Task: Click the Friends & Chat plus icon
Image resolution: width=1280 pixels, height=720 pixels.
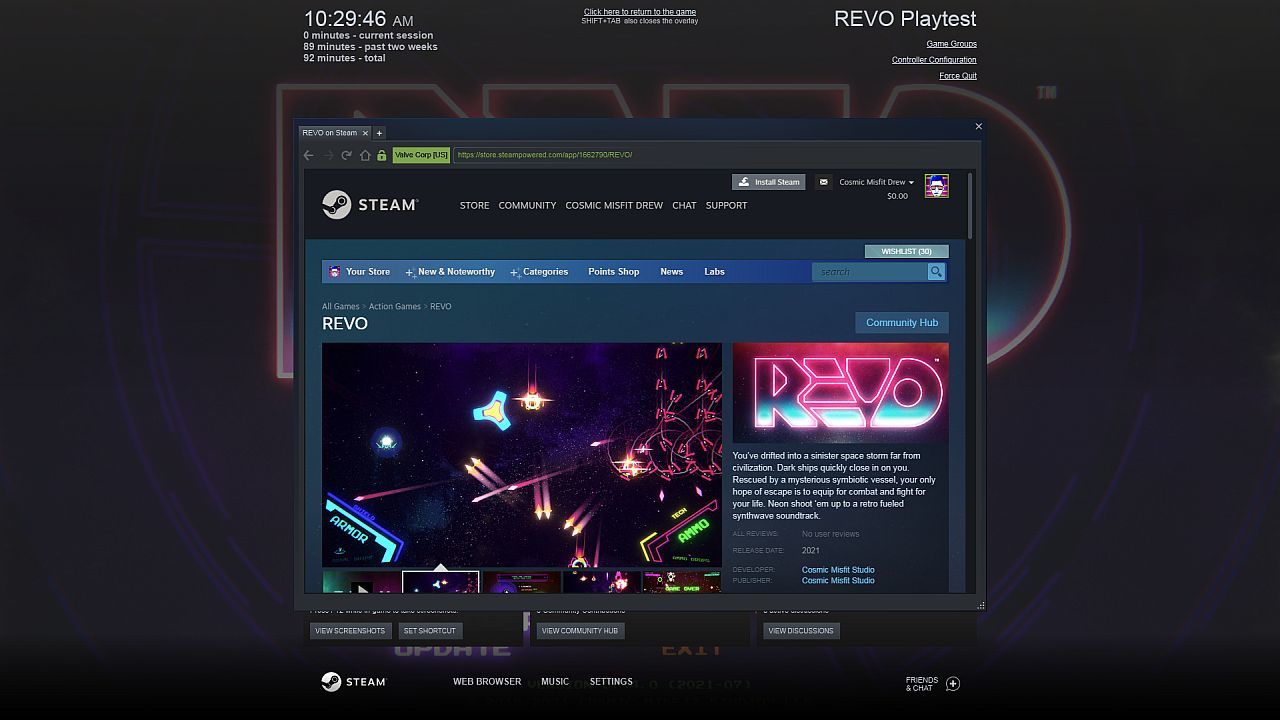Action: click(x=953, y=684)
